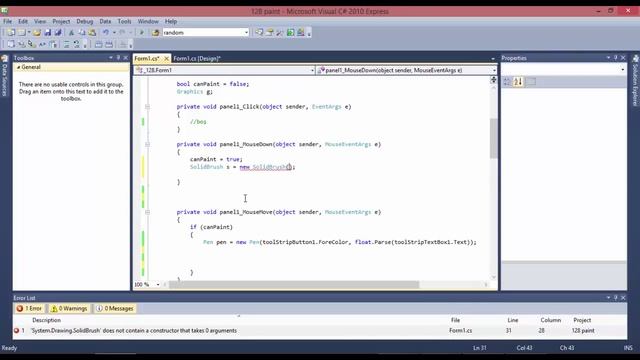Click the code editor horizontal scrollbar thumb

(294, 284)
